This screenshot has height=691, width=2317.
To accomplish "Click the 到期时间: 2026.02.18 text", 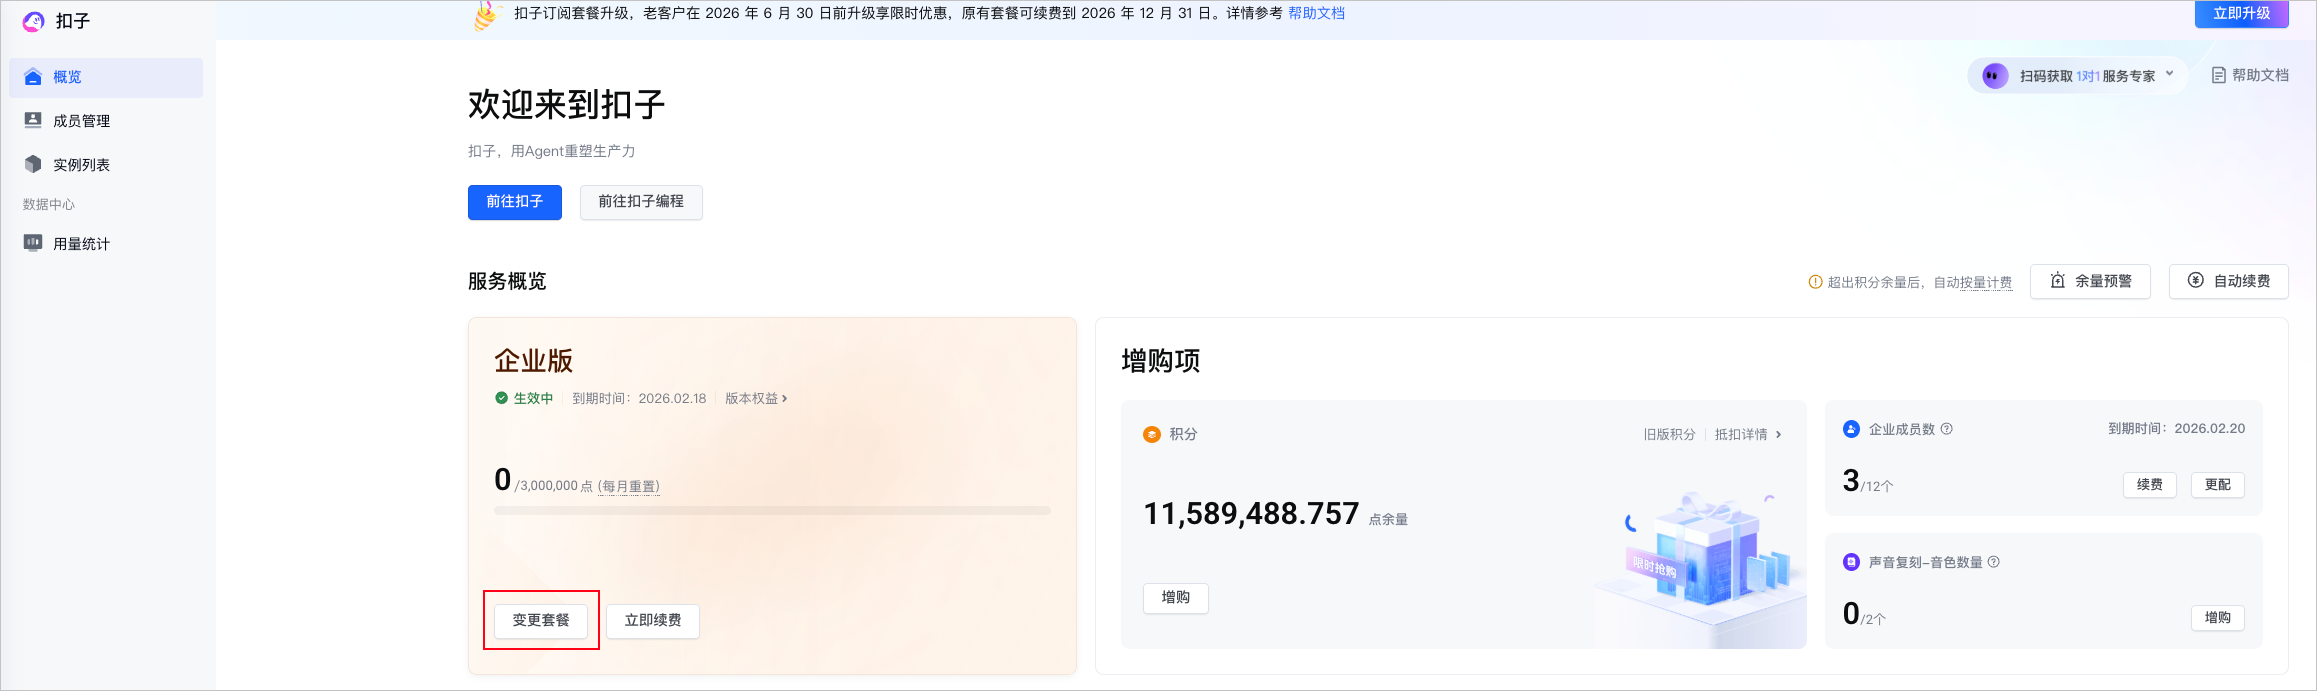I will [639, 398].
